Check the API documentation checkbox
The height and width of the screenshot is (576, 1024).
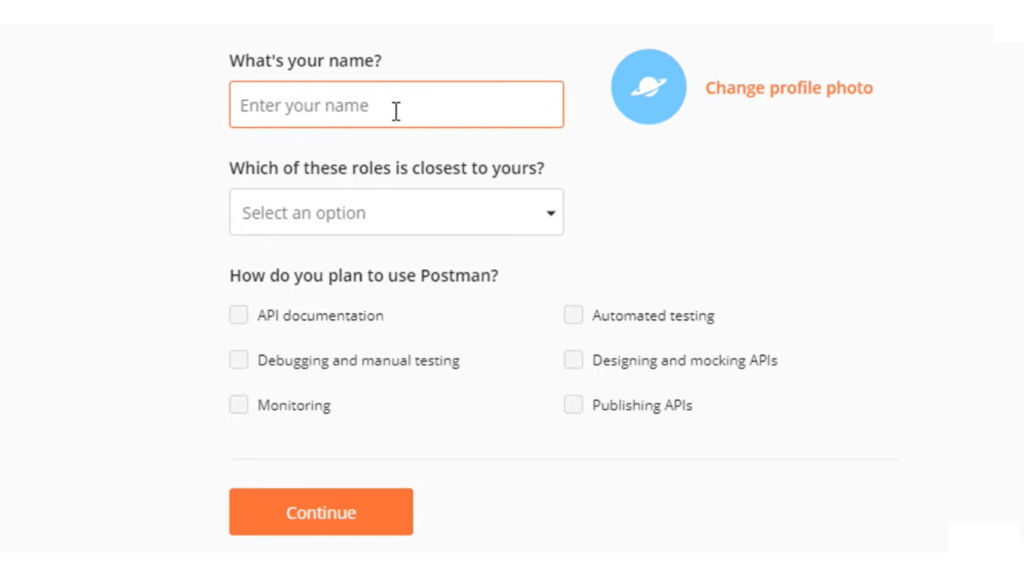[x=239, y=315]
